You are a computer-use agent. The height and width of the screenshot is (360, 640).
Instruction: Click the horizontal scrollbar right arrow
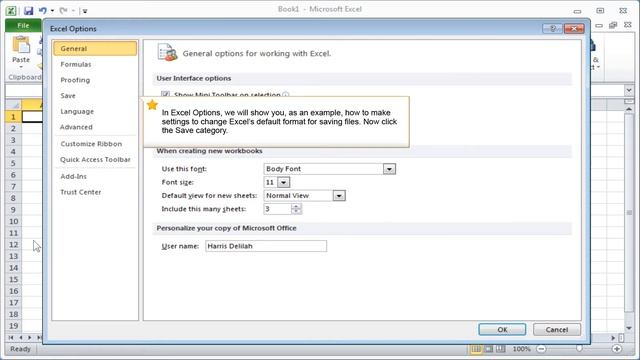click(613, 338)
